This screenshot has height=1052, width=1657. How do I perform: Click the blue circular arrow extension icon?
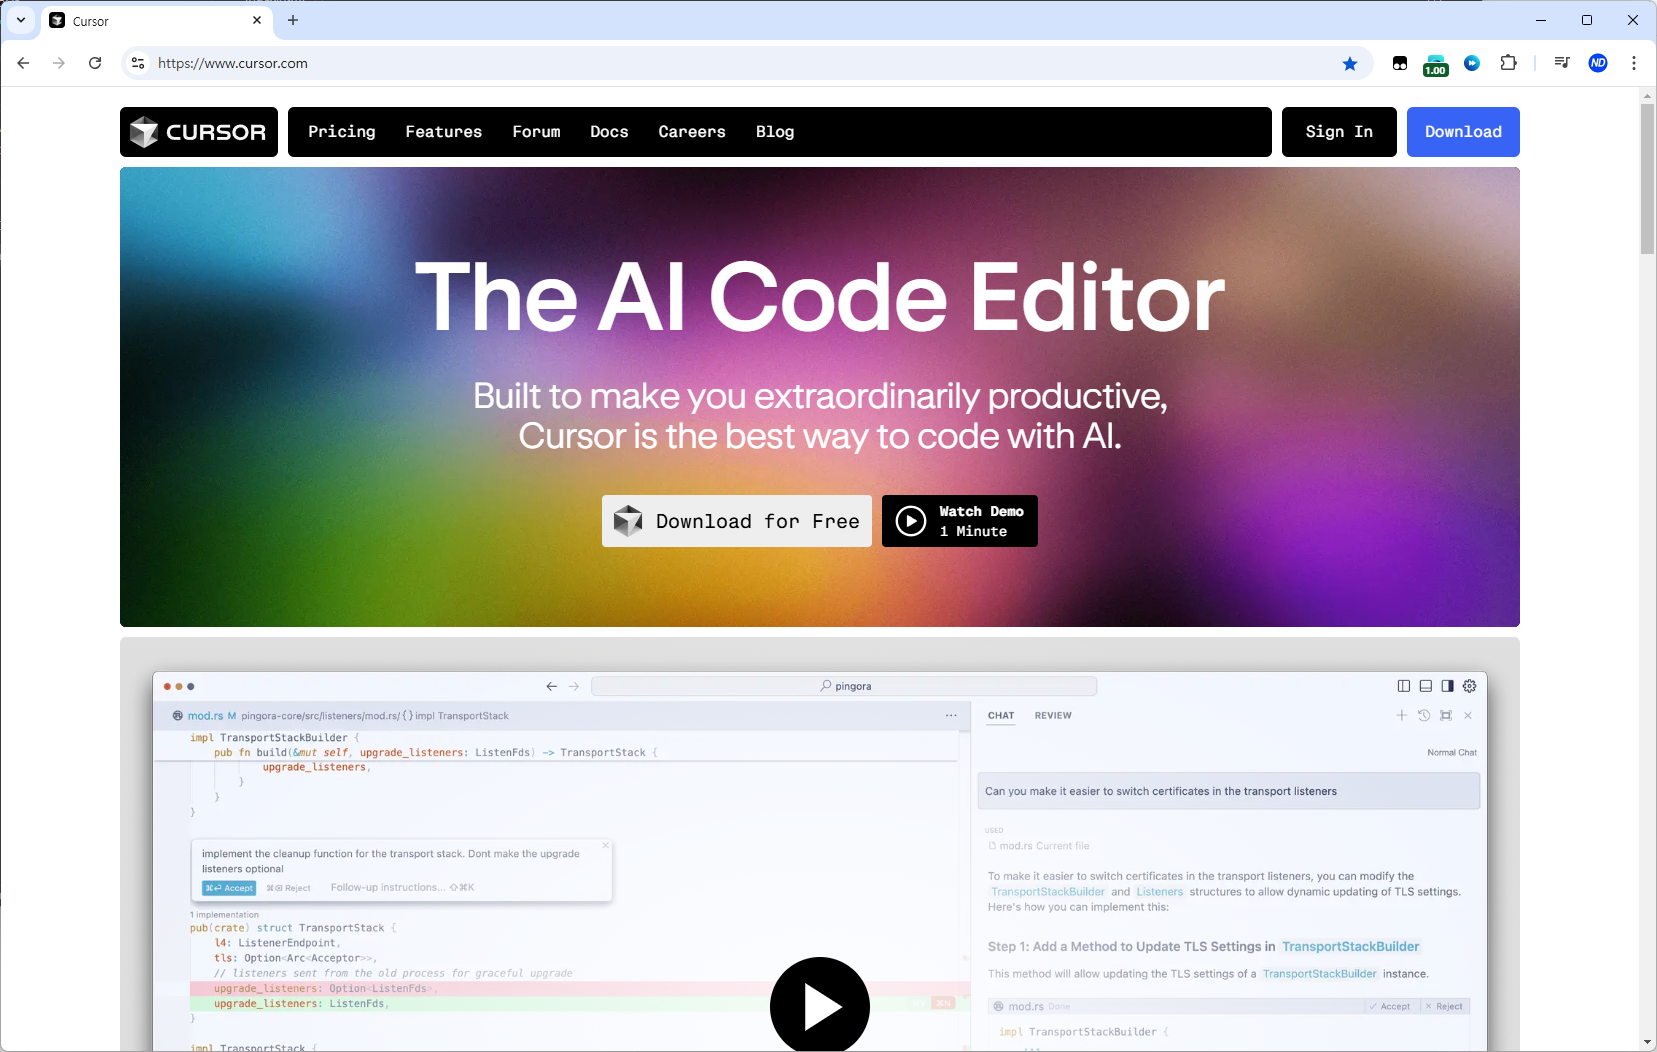click(1472, 63)
